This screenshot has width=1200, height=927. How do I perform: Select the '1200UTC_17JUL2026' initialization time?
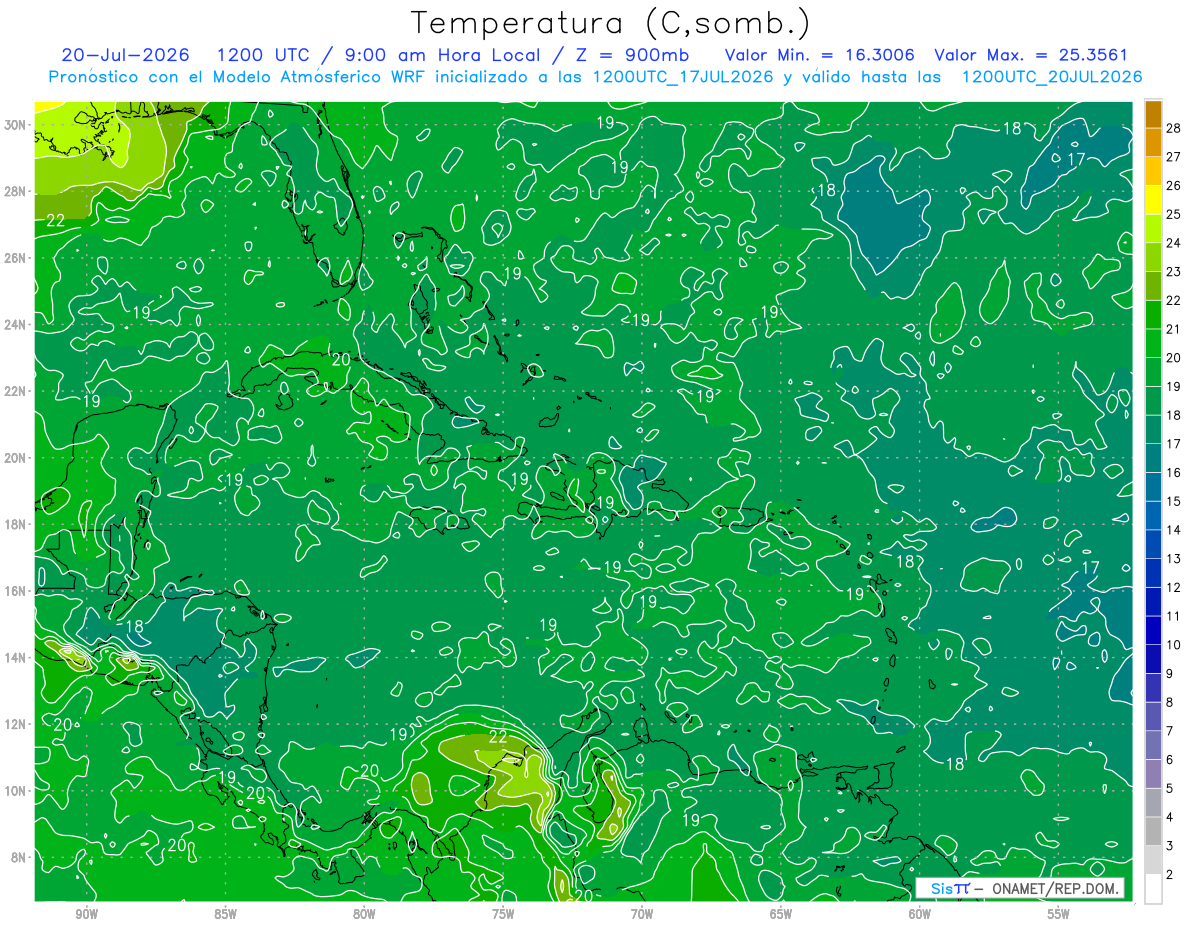coord(682,77)
